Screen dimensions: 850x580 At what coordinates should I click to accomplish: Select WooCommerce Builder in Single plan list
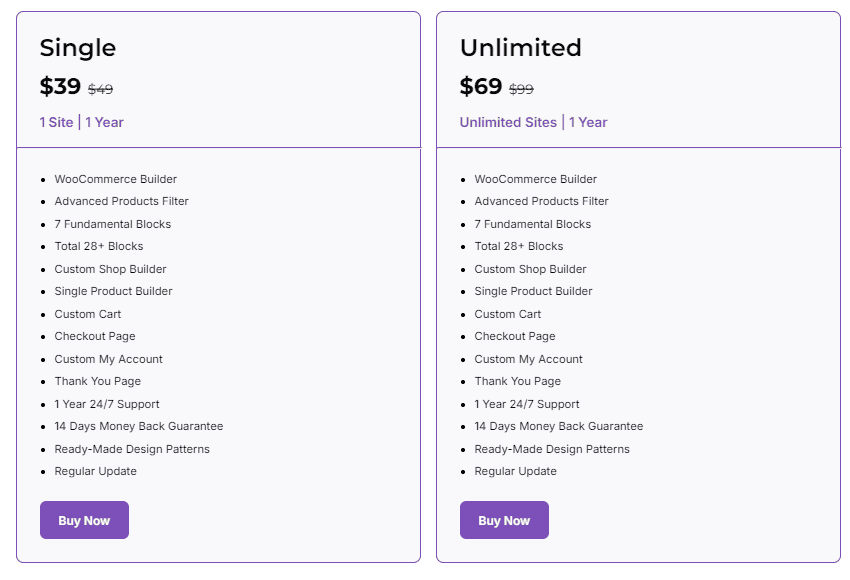pyautogui.click(x=116, y=179)
